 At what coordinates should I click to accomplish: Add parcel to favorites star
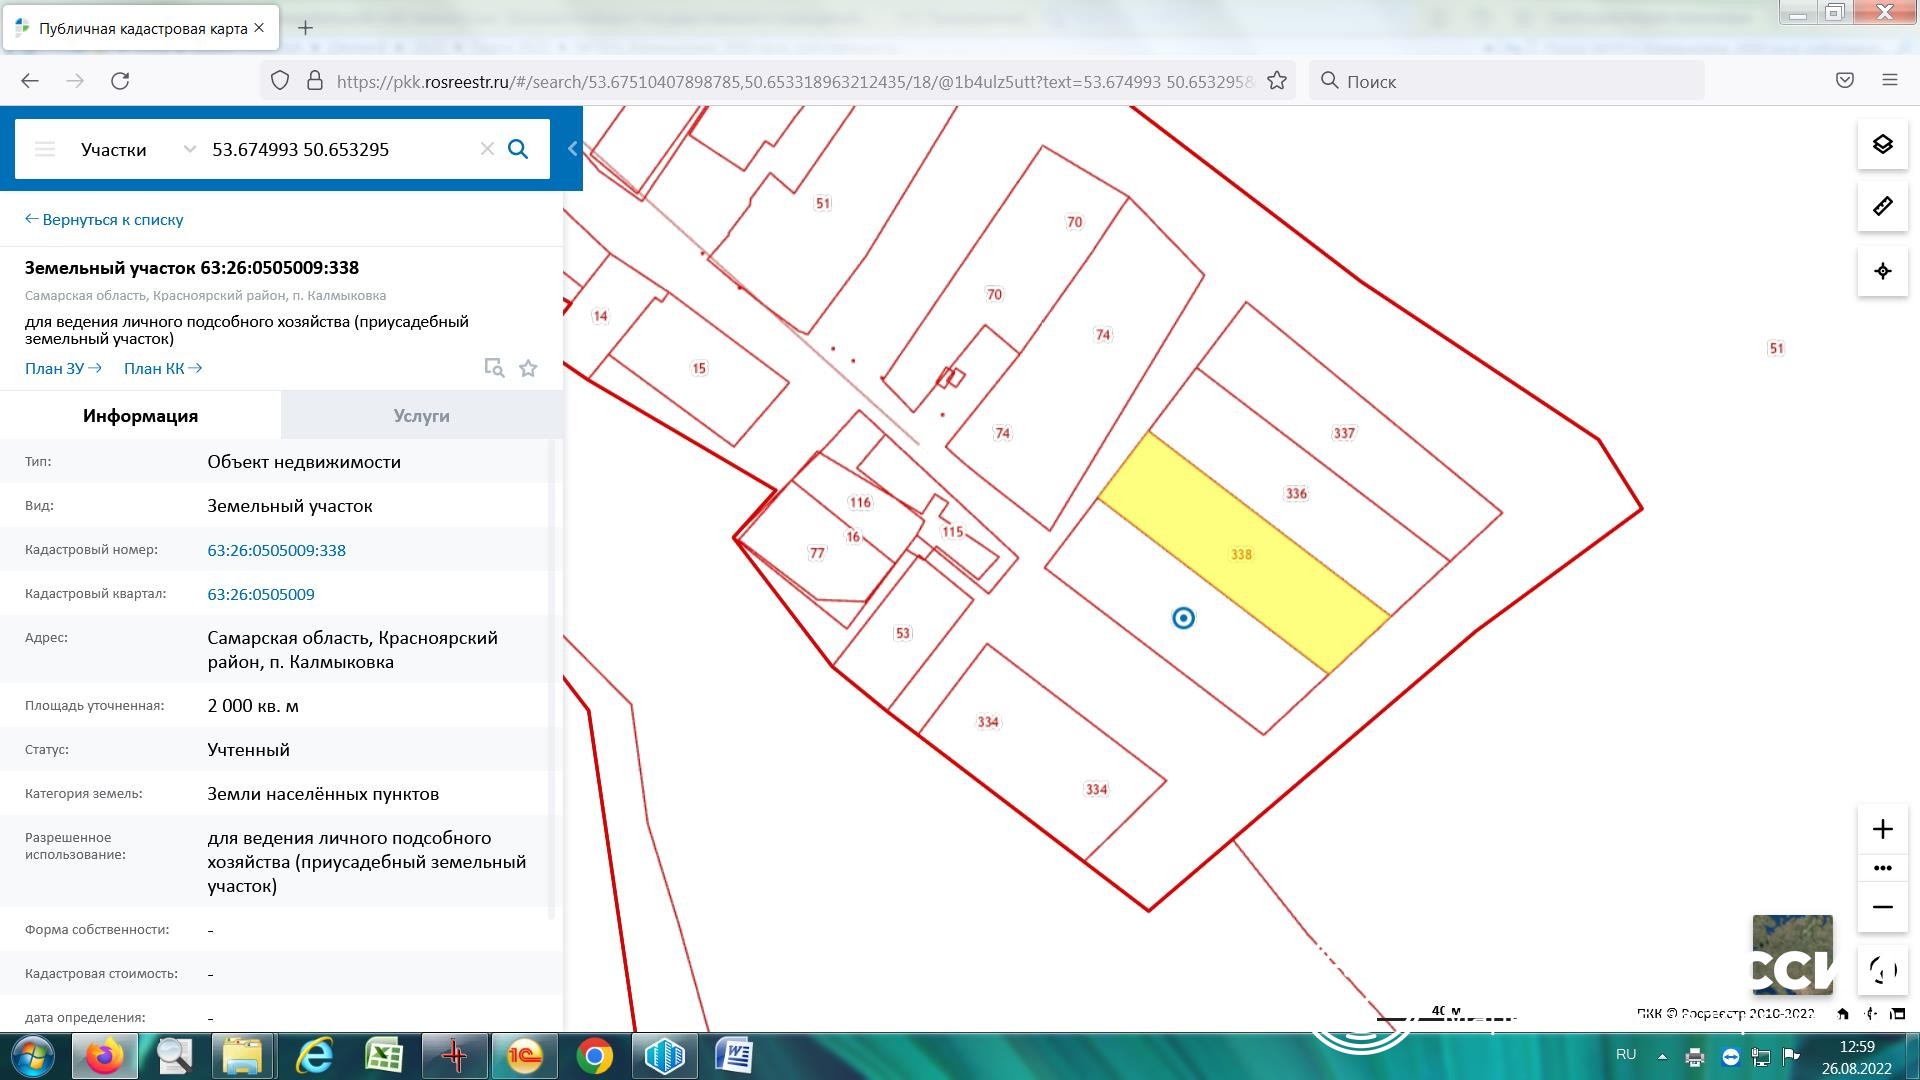pos(528,369)
